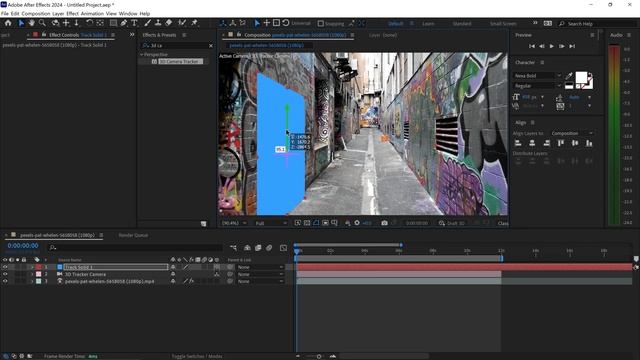Open the font family dropdown
640x360 pixels.
point(538,76)
